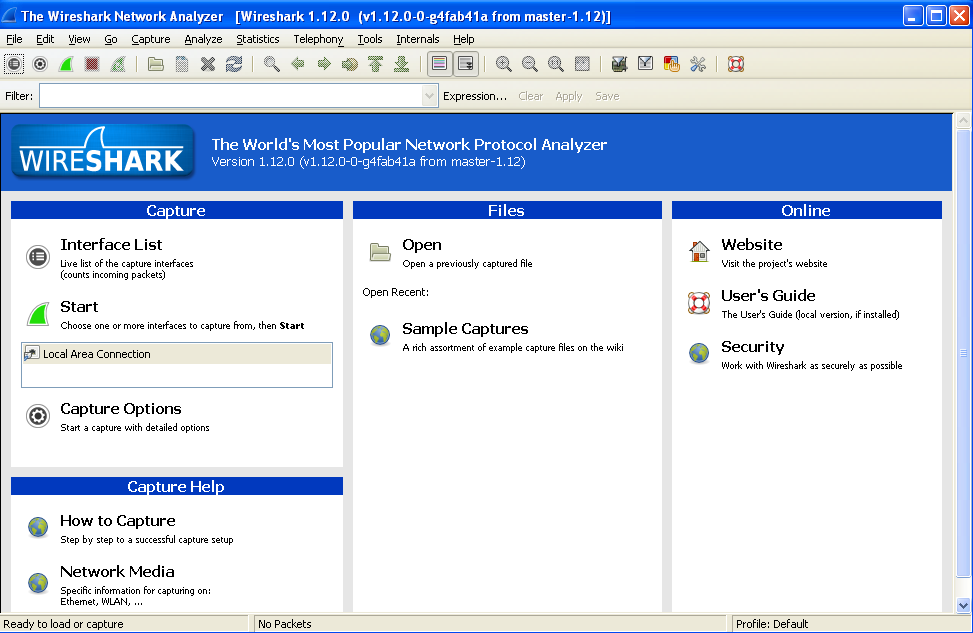Click the Find packet magnifier icon
The image size is (973, 633).
271,64
